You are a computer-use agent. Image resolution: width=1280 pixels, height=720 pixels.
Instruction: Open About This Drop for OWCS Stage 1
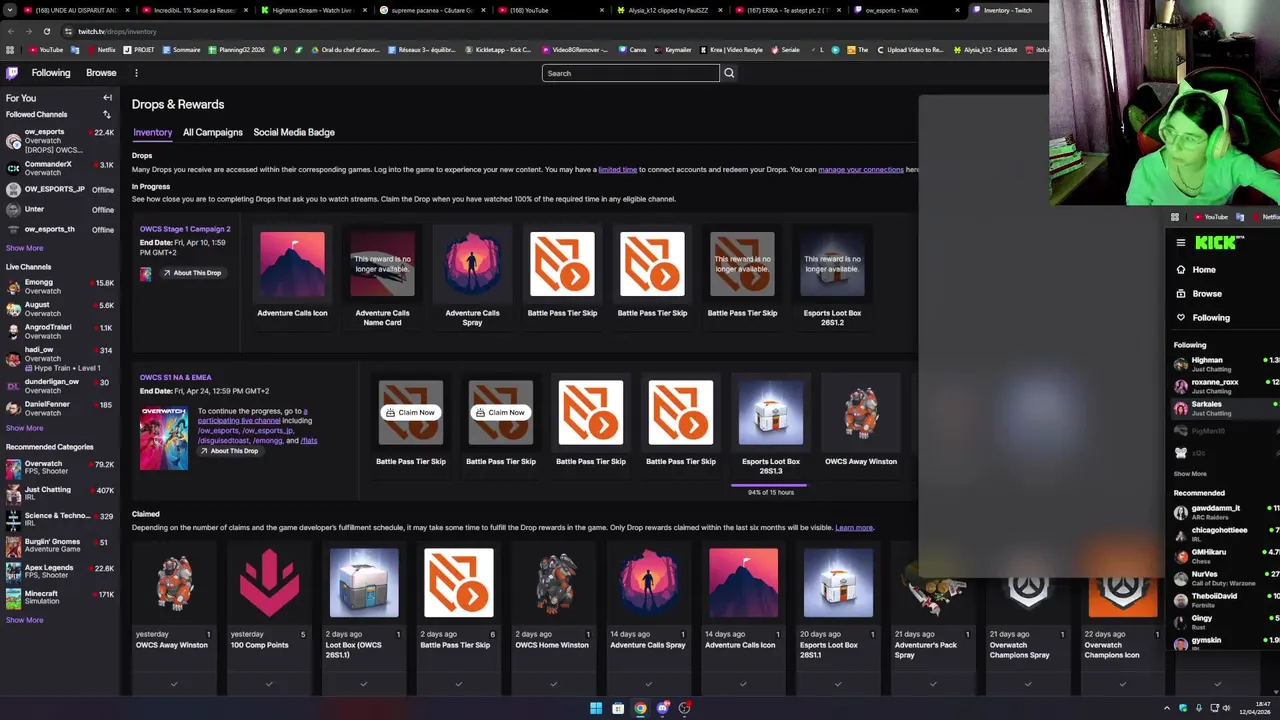(x=192, y=273)
